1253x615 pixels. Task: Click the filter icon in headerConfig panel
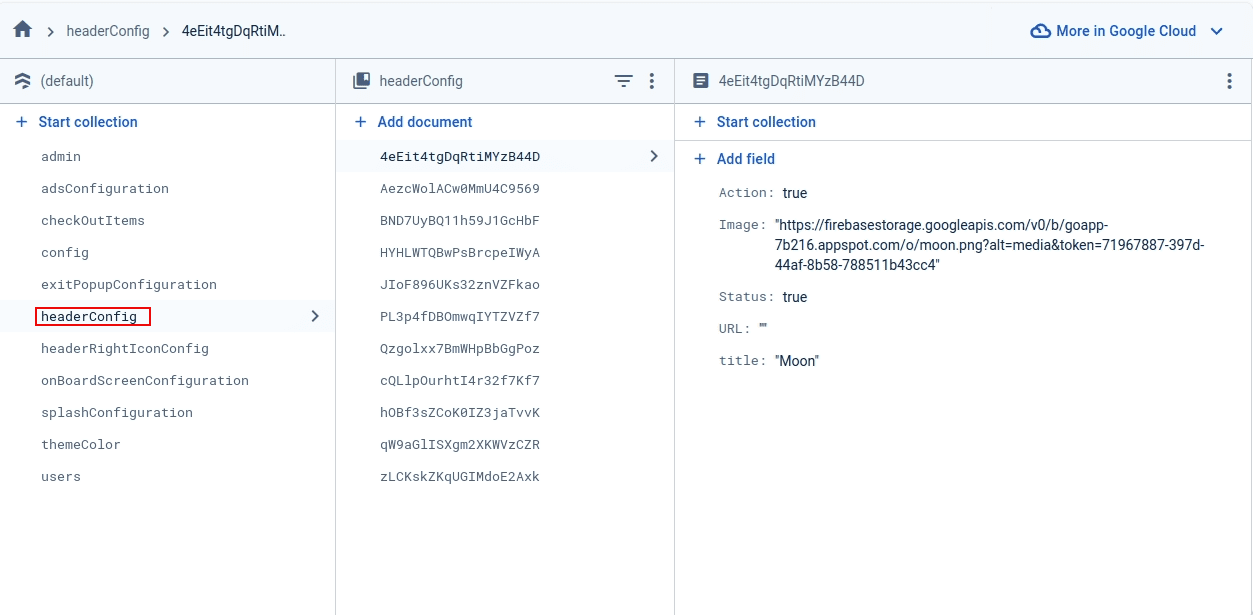tap(624, 81)
